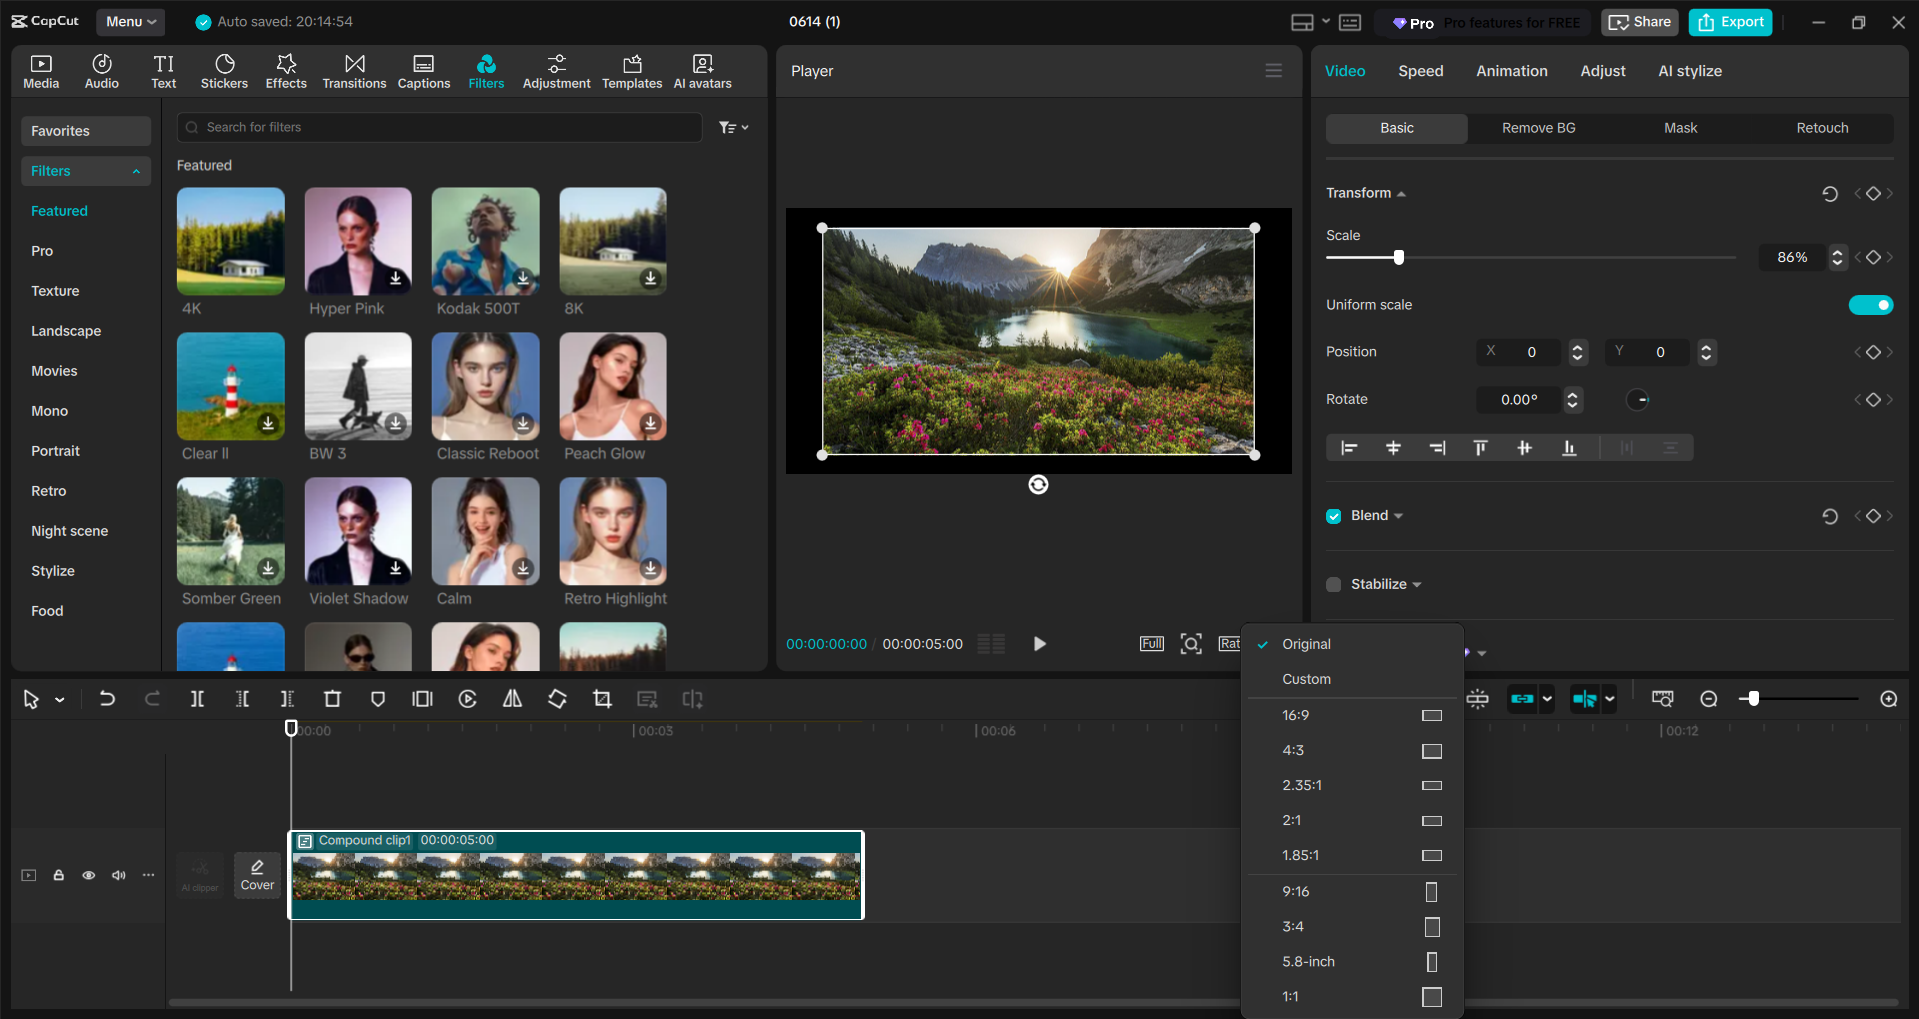
Task: Click the Delete icon in the timeline toolbar
Action: [332, 698]
